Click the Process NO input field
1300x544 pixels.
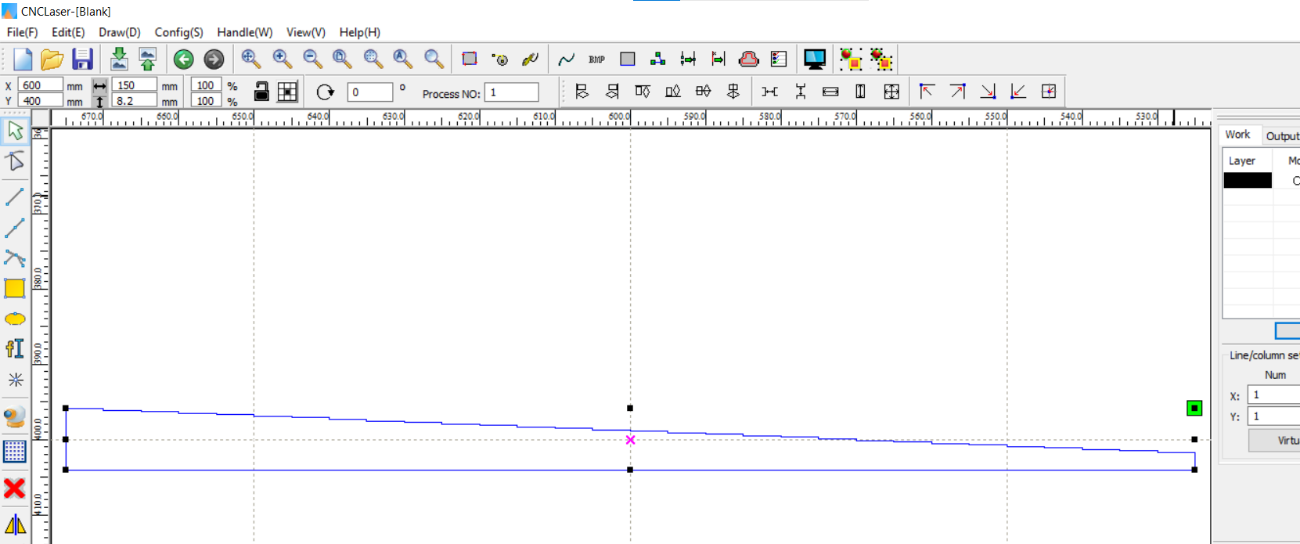[x=512, y=93]
